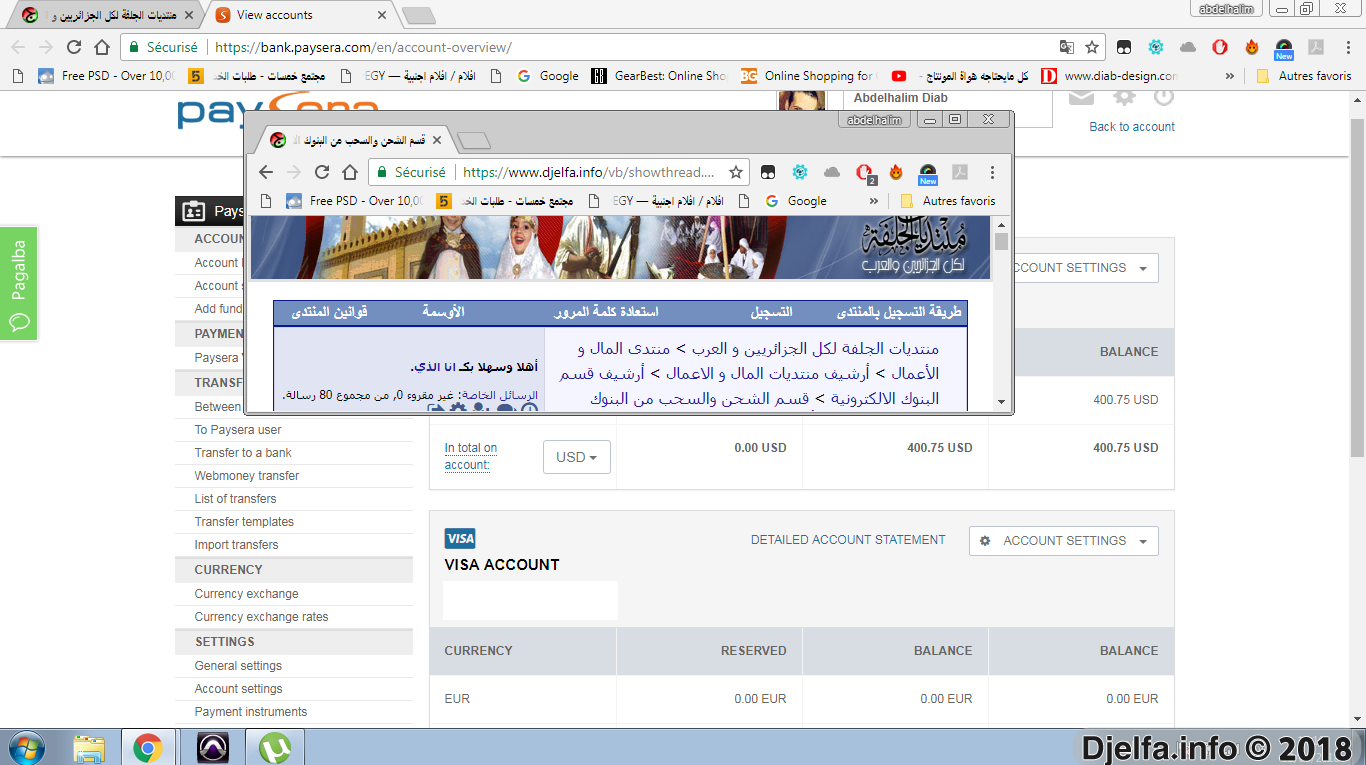Open Autres favoris folder in Paysera window

[x=1304, y=76]
